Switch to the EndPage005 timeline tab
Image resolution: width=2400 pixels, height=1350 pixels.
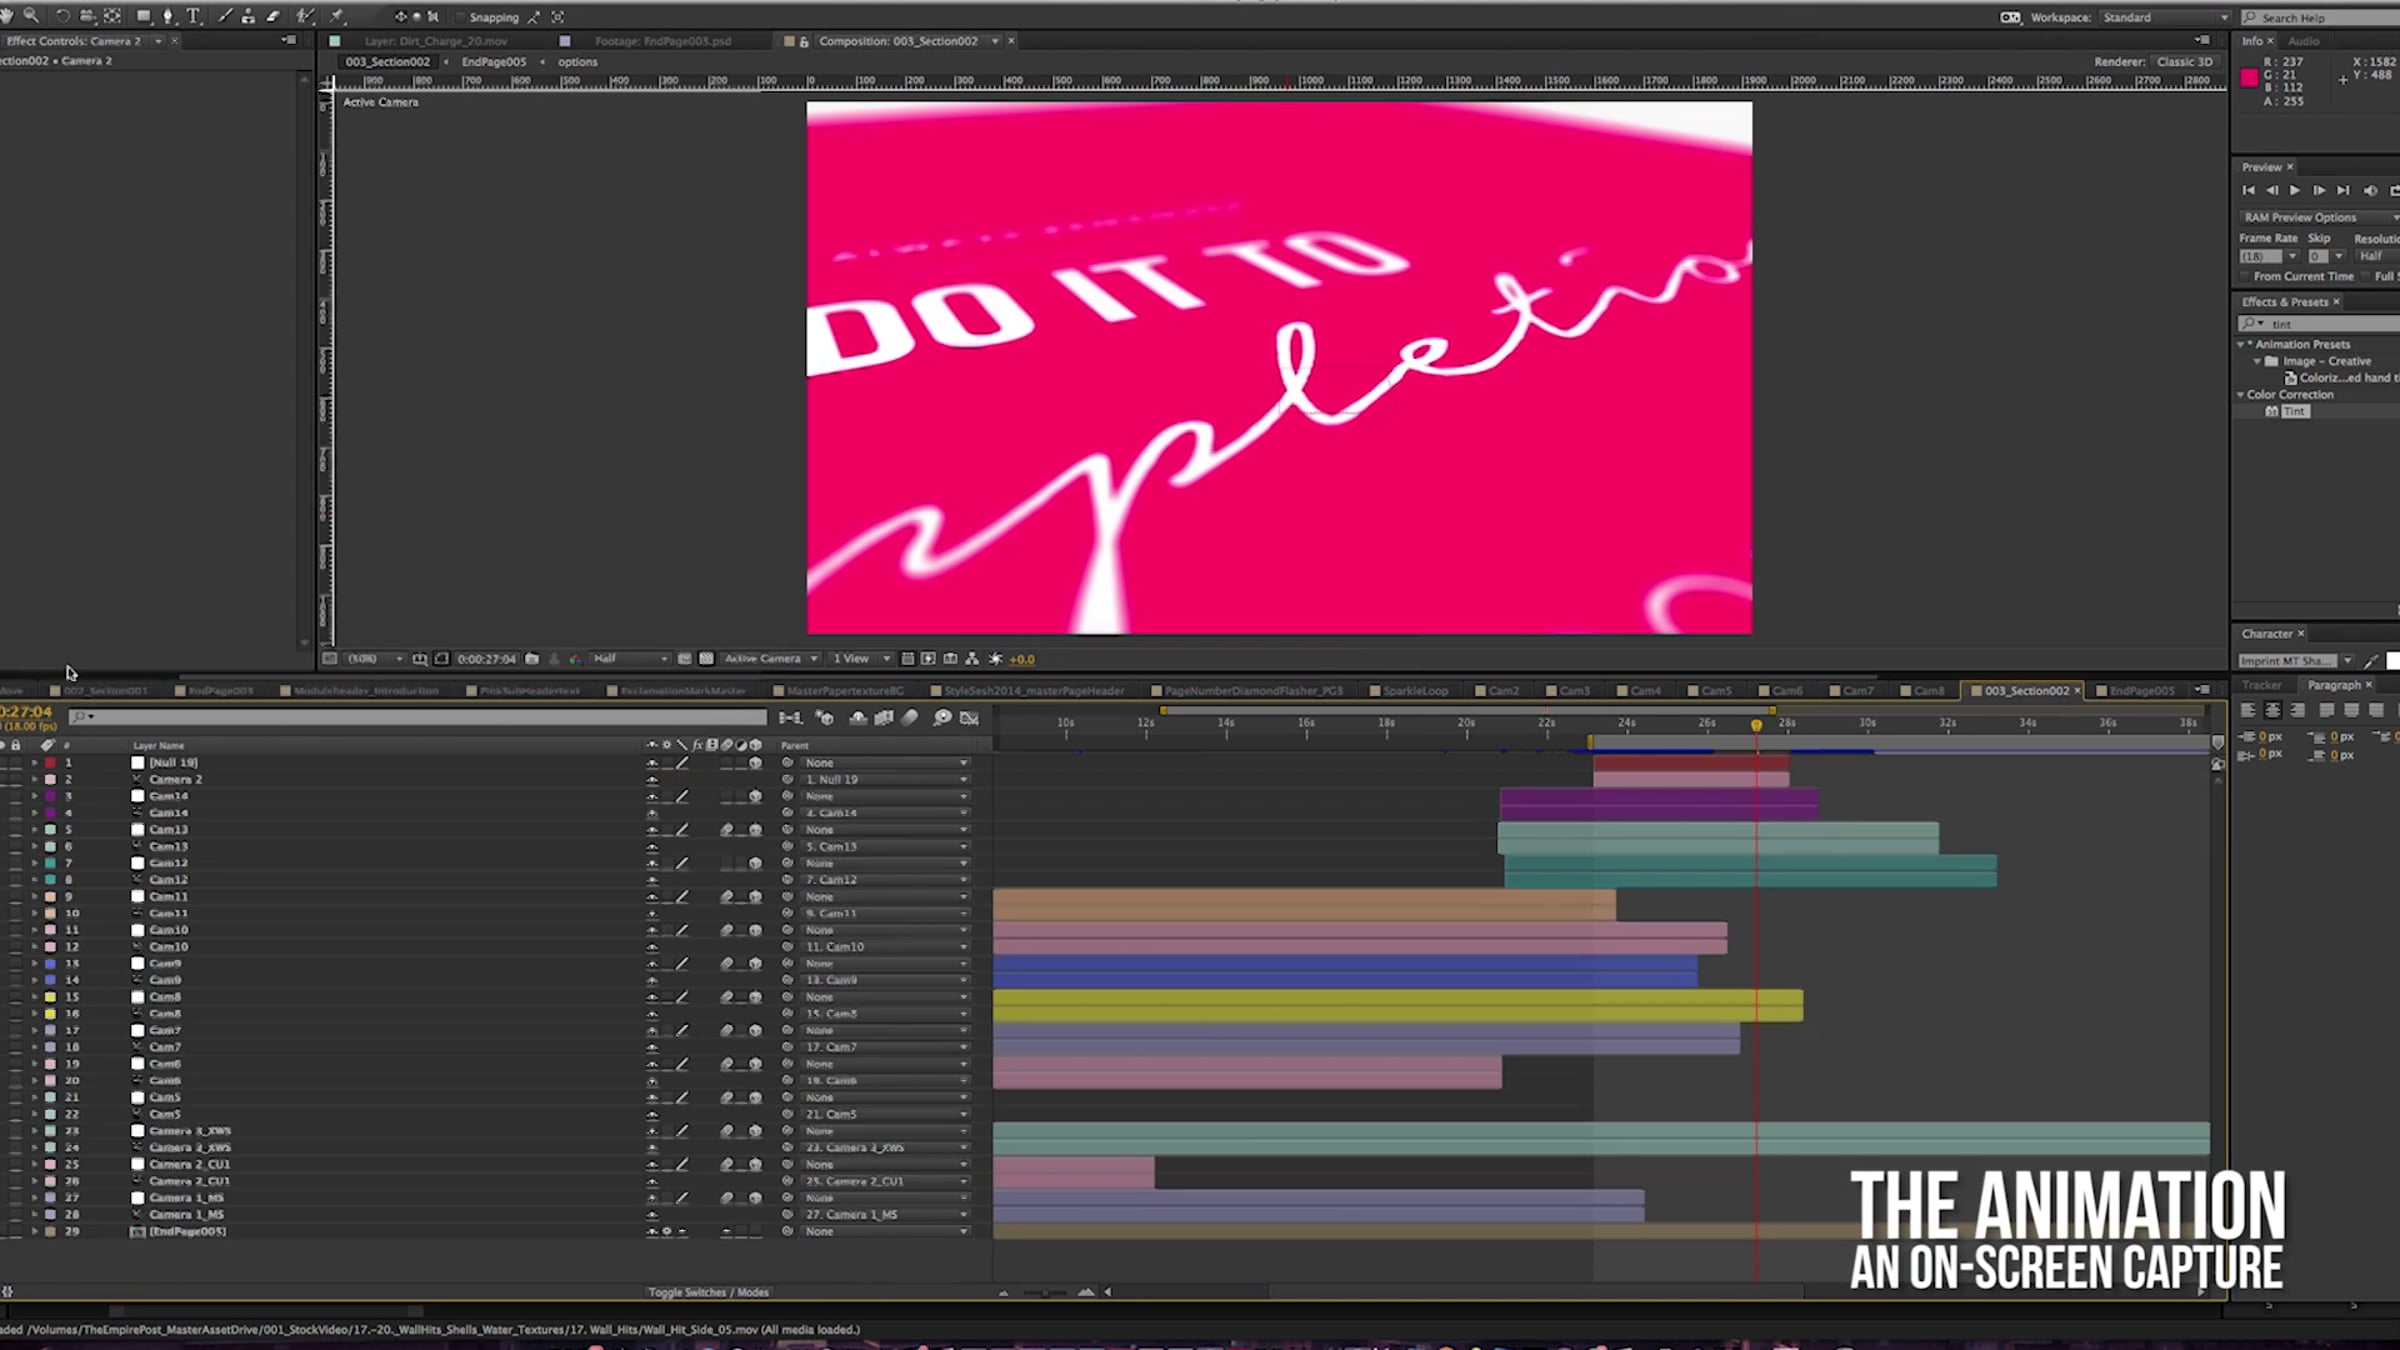(x=2140, y=691)
